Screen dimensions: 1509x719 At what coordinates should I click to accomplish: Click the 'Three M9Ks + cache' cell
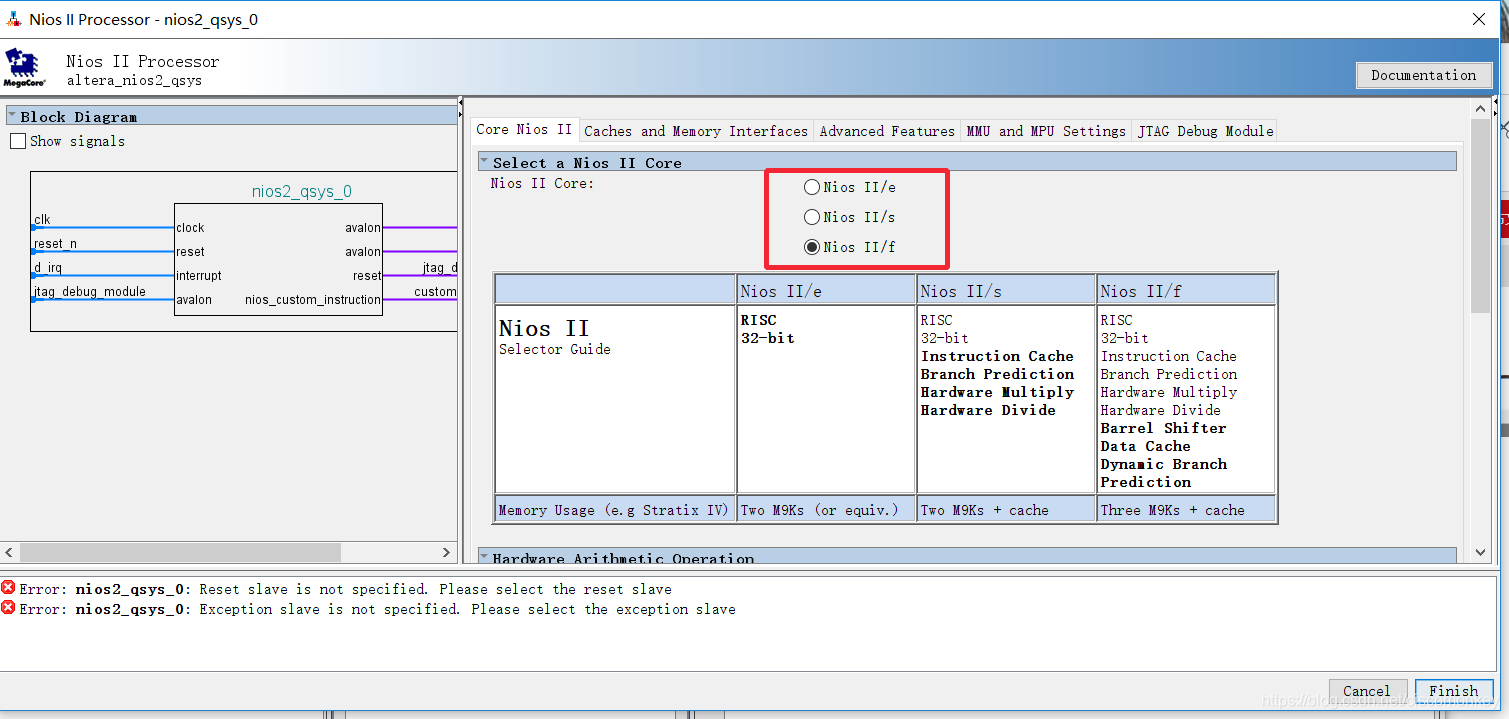click(1186, 510)
